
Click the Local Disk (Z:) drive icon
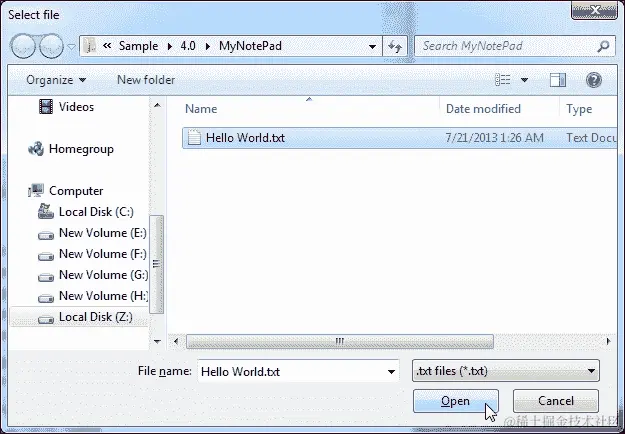pos(45,319)
